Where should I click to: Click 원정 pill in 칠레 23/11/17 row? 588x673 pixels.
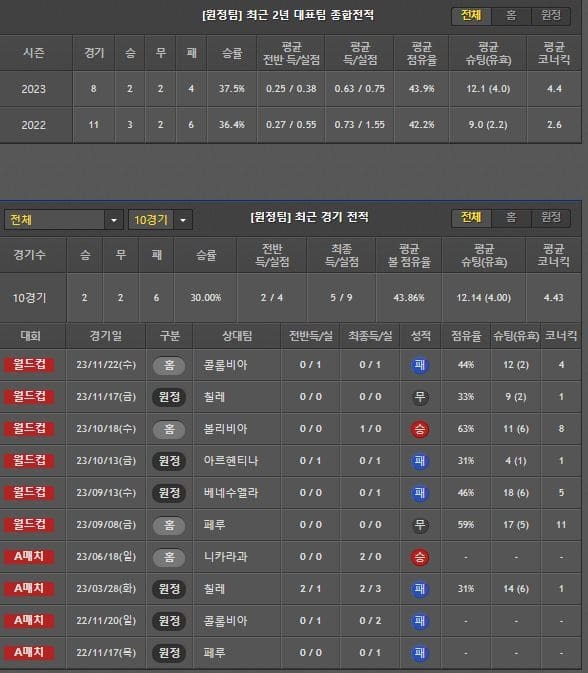(x=169, y=397)
